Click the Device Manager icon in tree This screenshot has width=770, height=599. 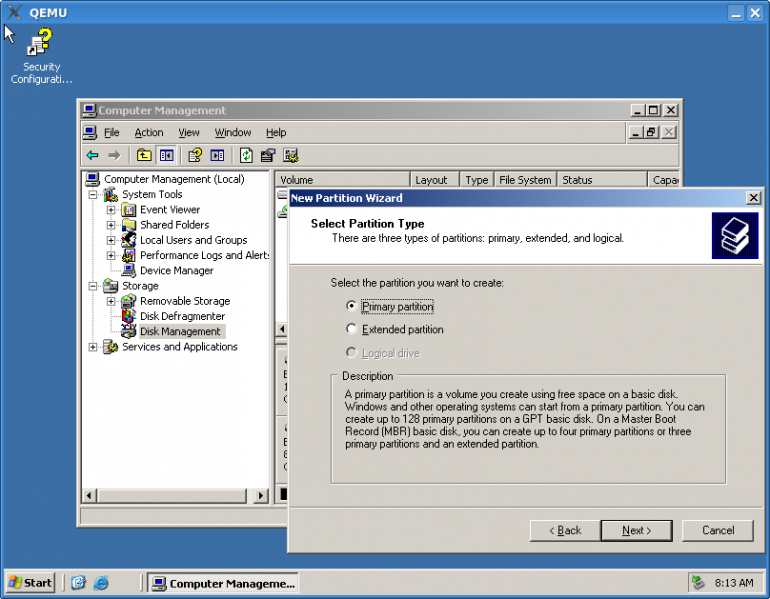coord(128,270)
